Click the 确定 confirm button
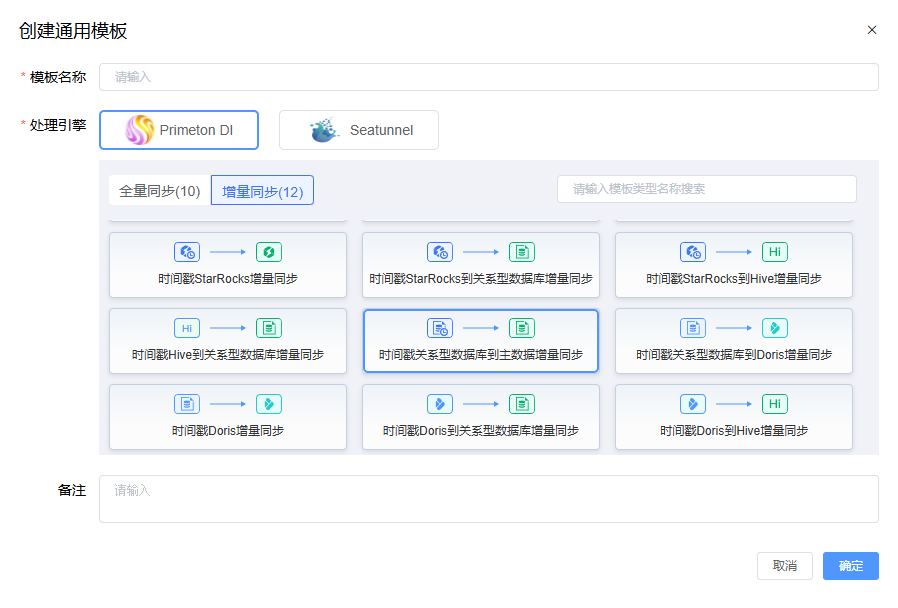The width and height of the screenshot is (898, 608). 850,565
